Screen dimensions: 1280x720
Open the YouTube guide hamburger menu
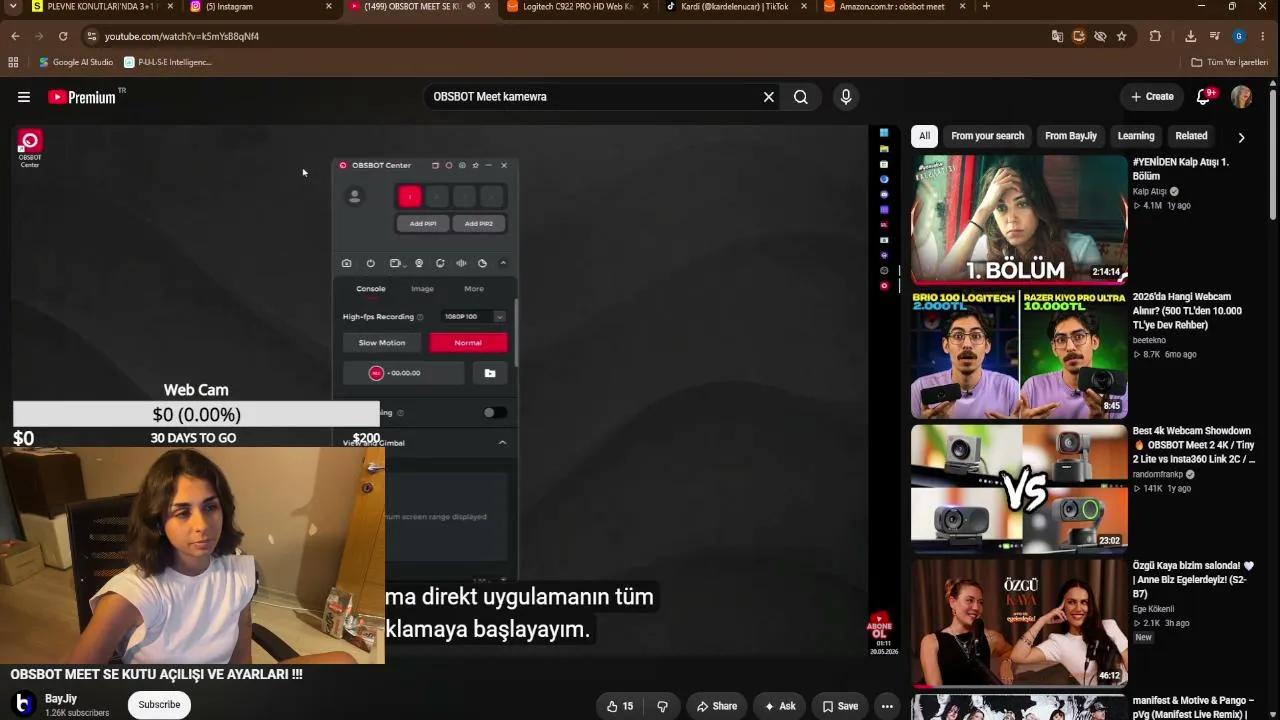click(24, 97)
